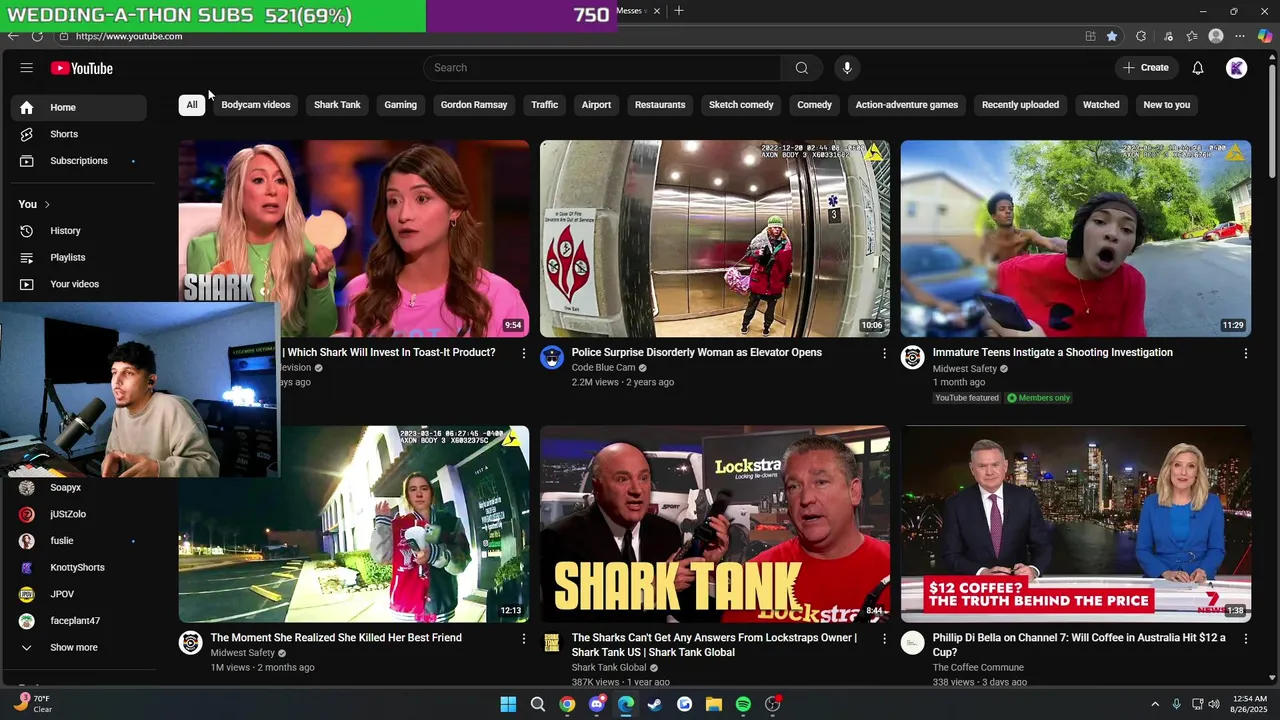Select the Recently uploaded chip
This screenshot has height=720, width=1280.
click(x=1020, y=105)
